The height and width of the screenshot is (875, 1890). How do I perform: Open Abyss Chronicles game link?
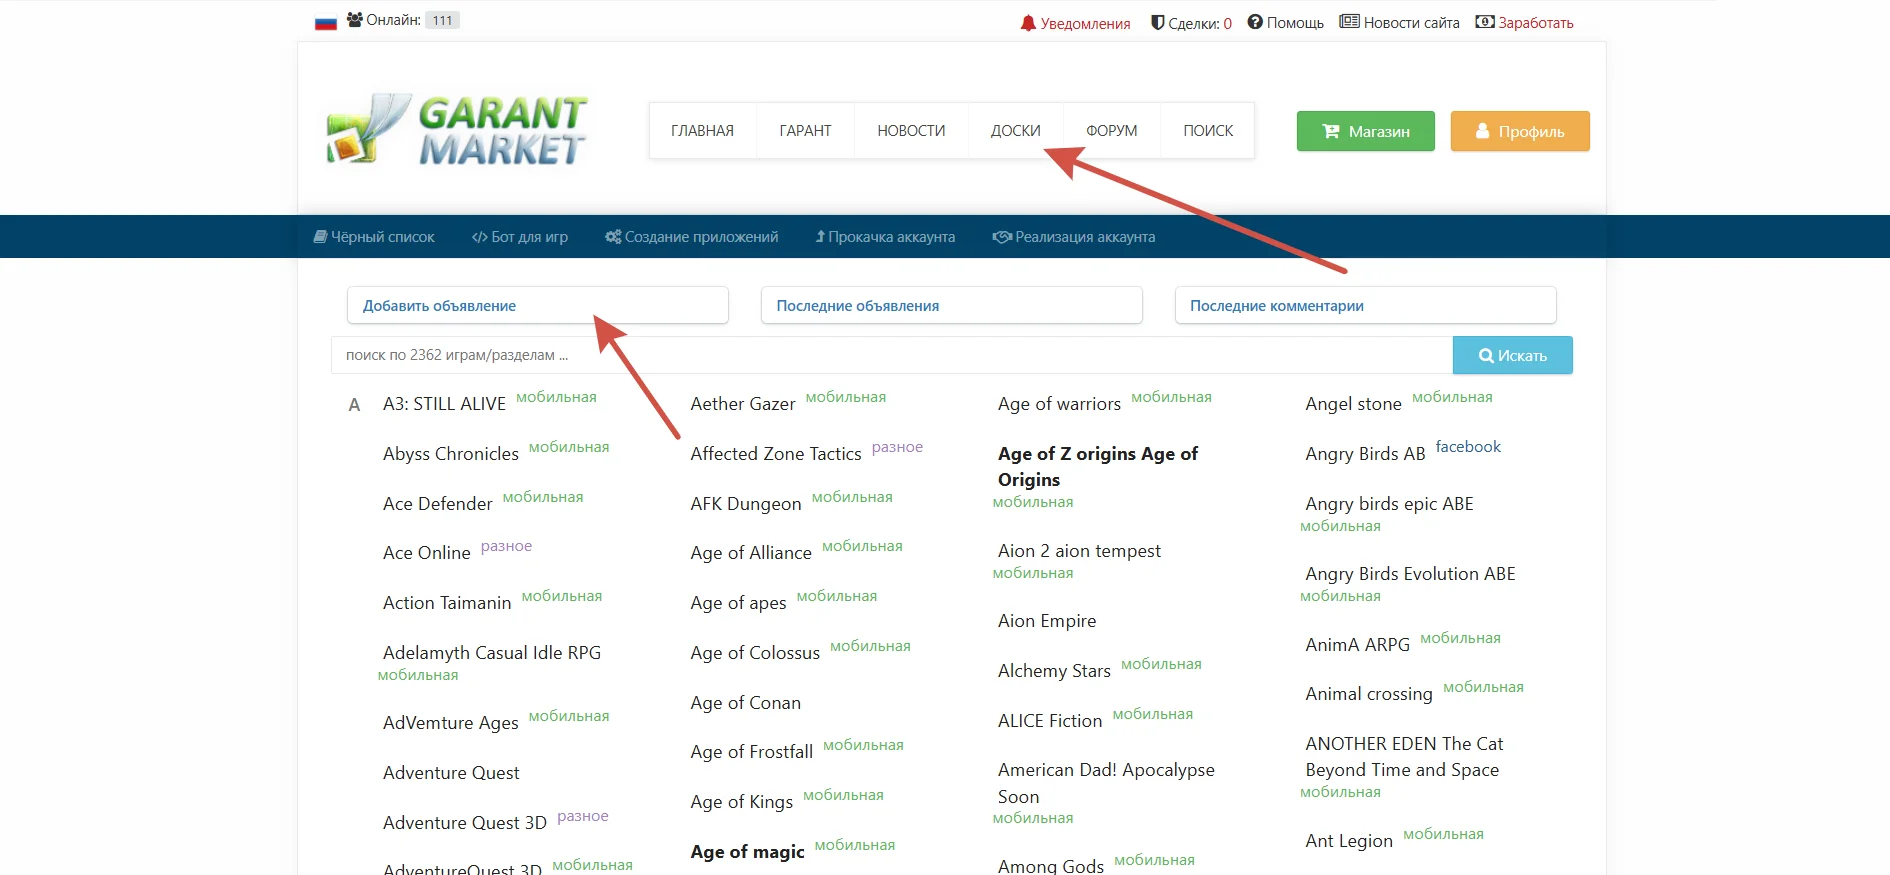pyautogui.click(x=450, y=454)
